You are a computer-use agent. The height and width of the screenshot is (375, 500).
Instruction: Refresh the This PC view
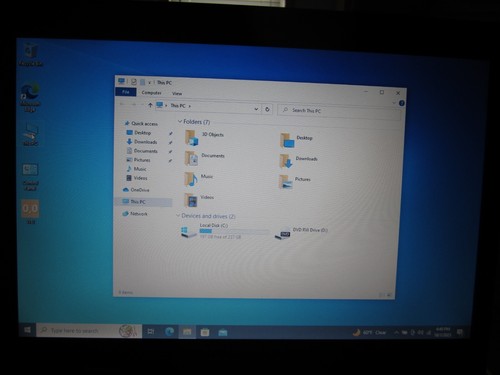pos(267,109)
